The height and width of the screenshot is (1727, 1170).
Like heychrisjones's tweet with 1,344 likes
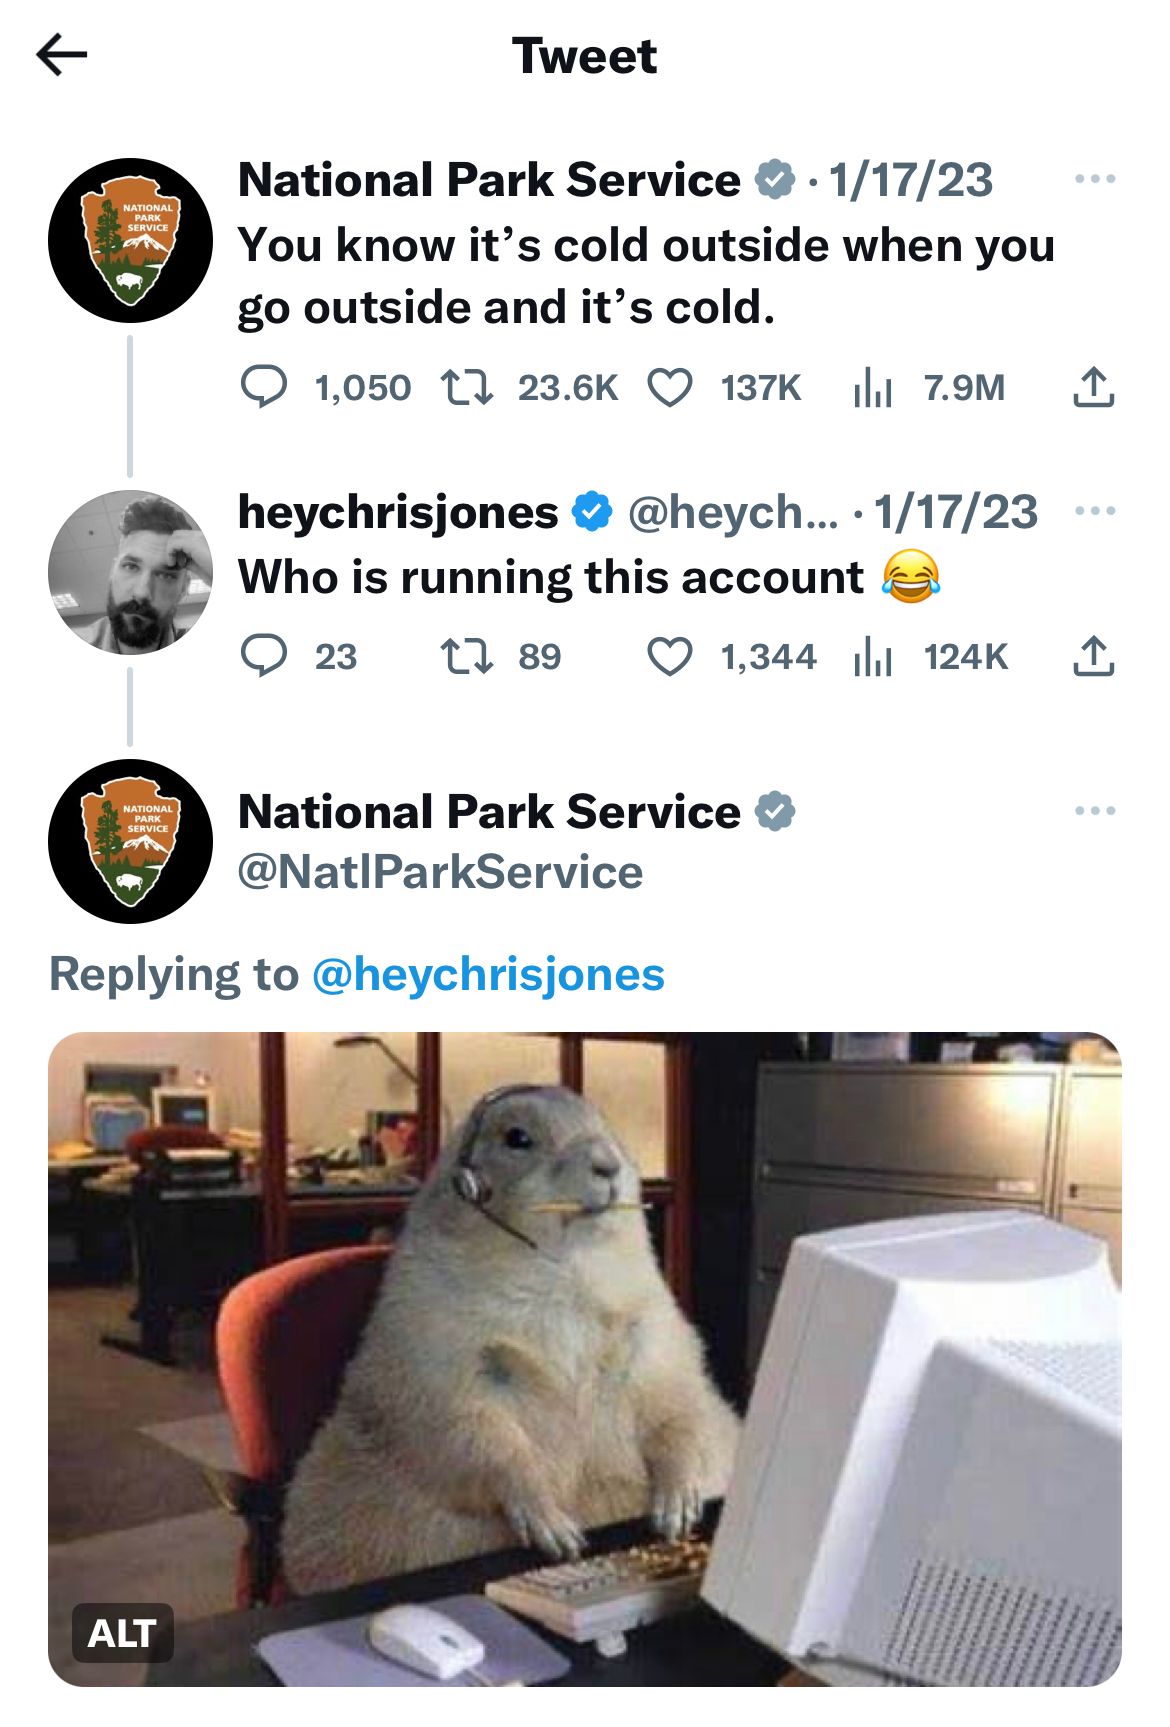670,656
